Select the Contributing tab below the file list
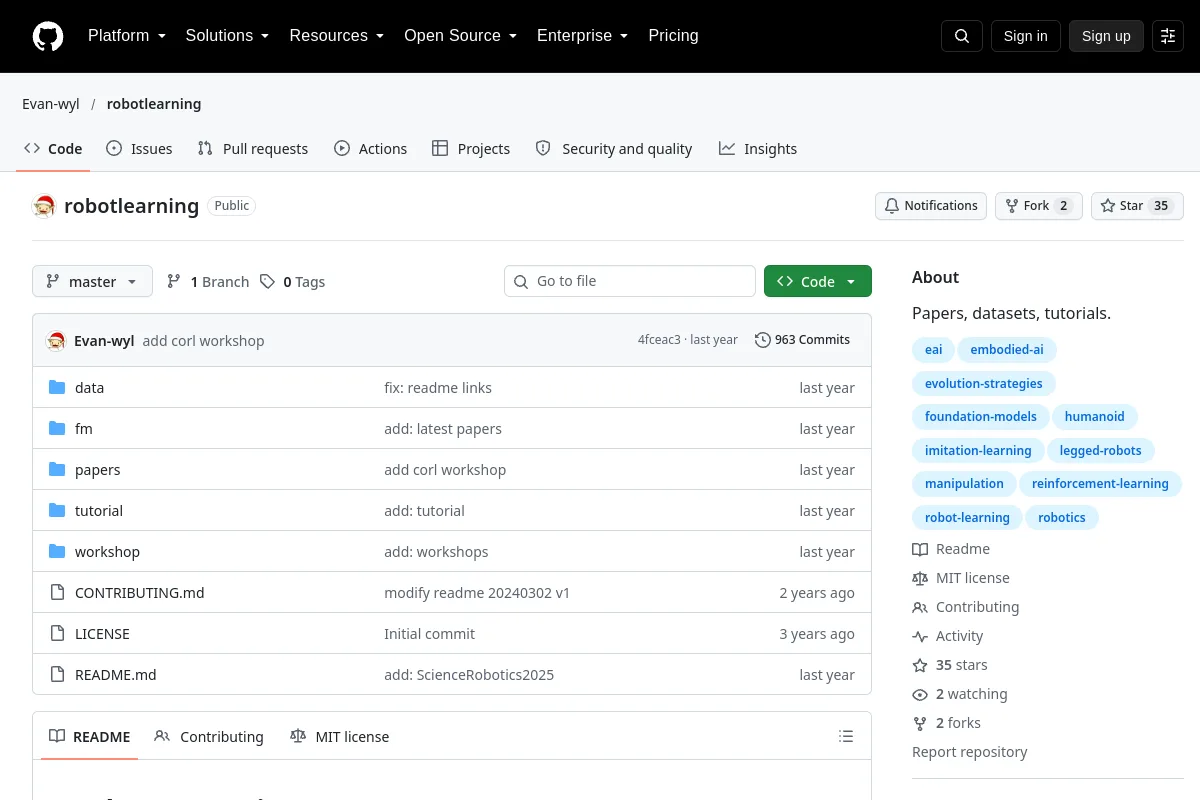This screenshot has width=1200, height=800. click(209, 737)
